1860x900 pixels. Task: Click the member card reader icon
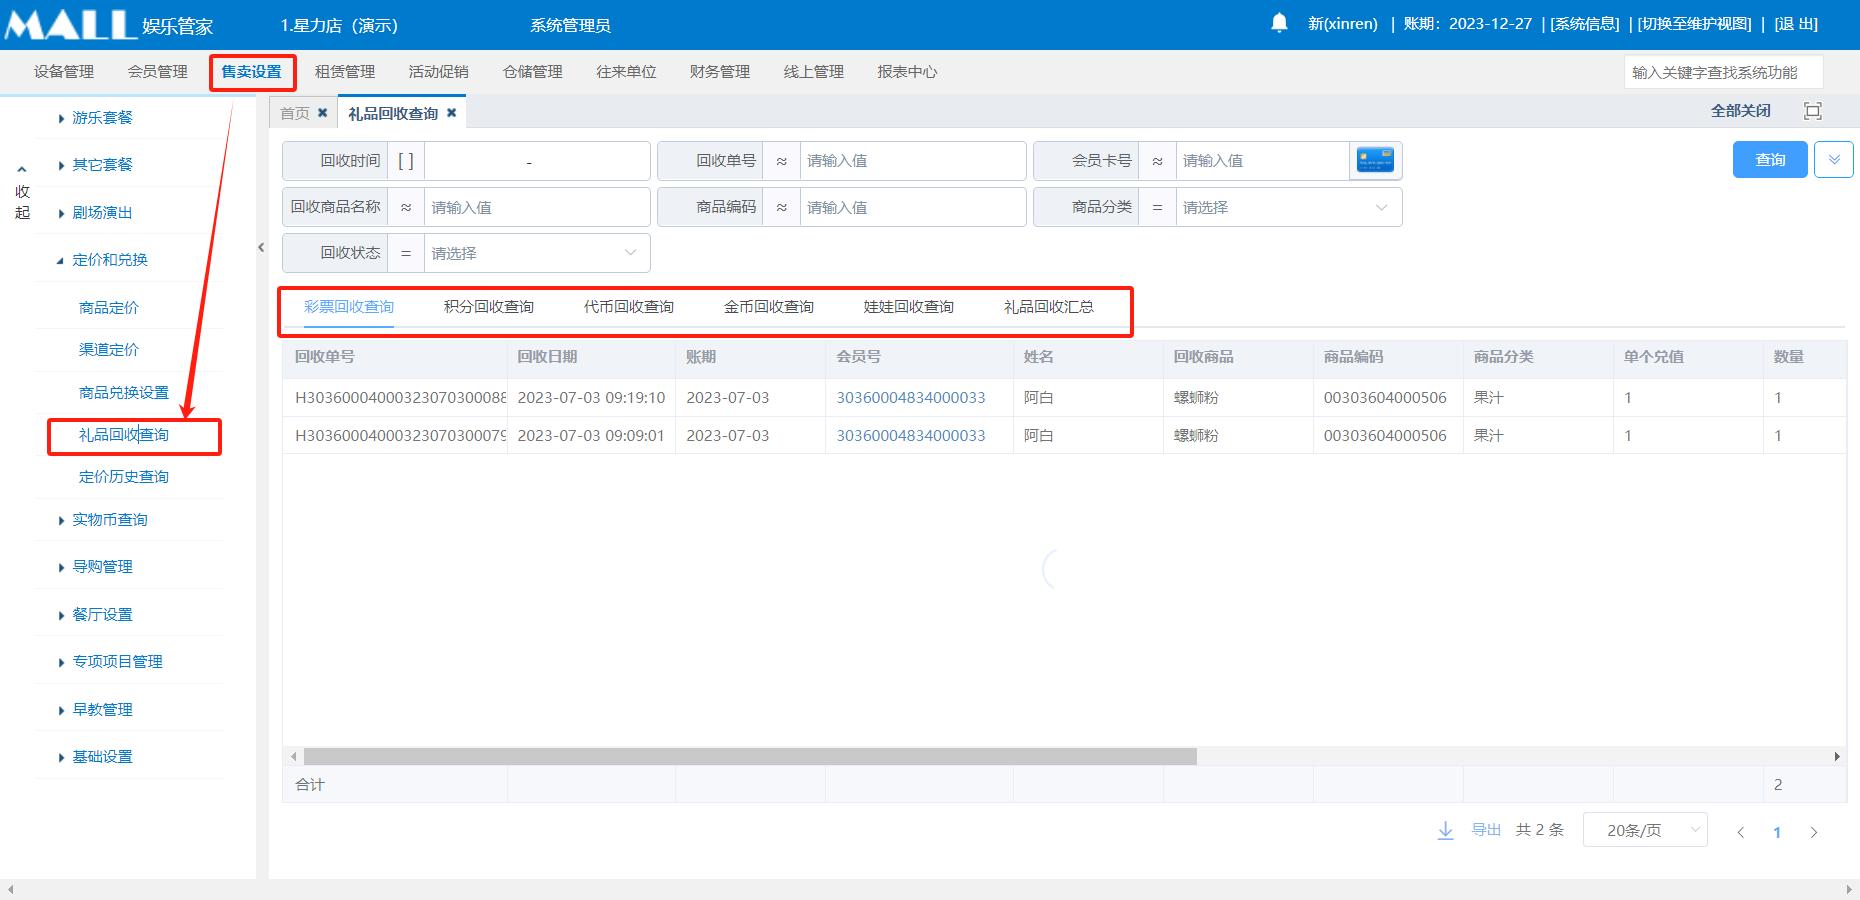pos(1375,160)
